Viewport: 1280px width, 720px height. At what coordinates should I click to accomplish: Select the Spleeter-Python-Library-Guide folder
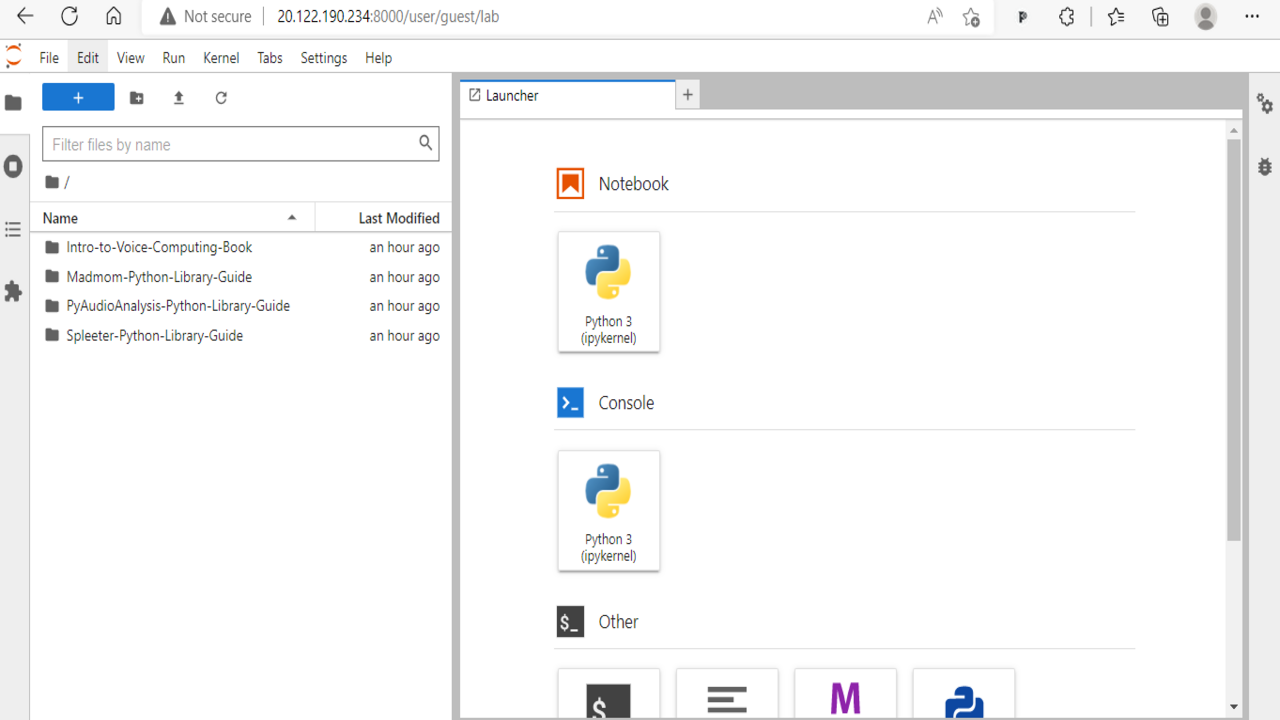coord(241,336)
